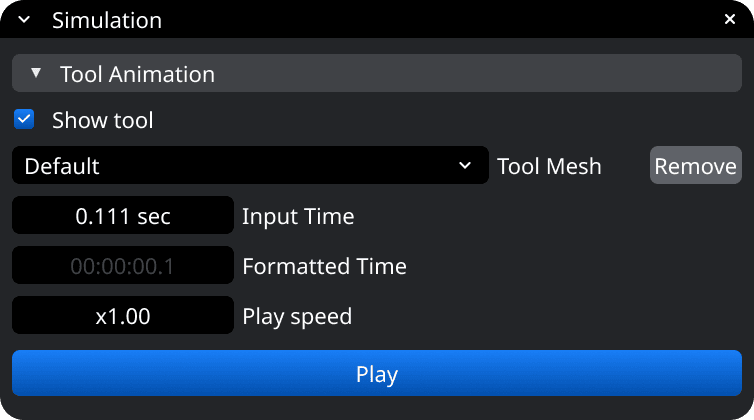This screenshot has height=420, width=754.
Task: Click the Play speed label
Action: [297, 317]
